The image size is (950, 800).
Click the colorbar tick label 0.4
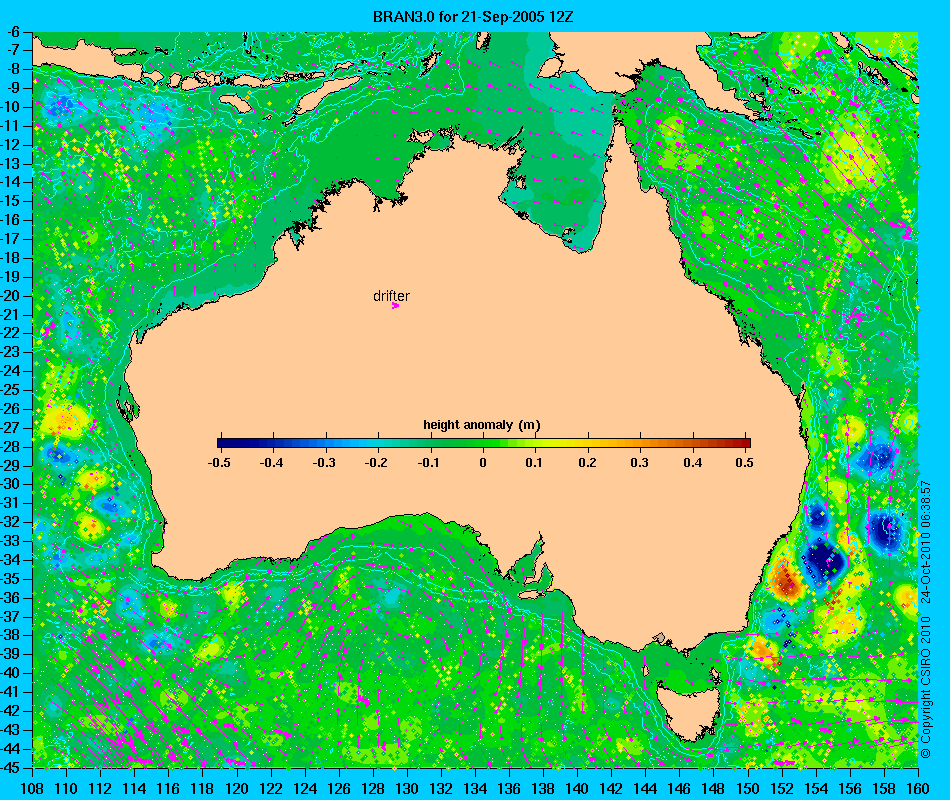(693, 463)
